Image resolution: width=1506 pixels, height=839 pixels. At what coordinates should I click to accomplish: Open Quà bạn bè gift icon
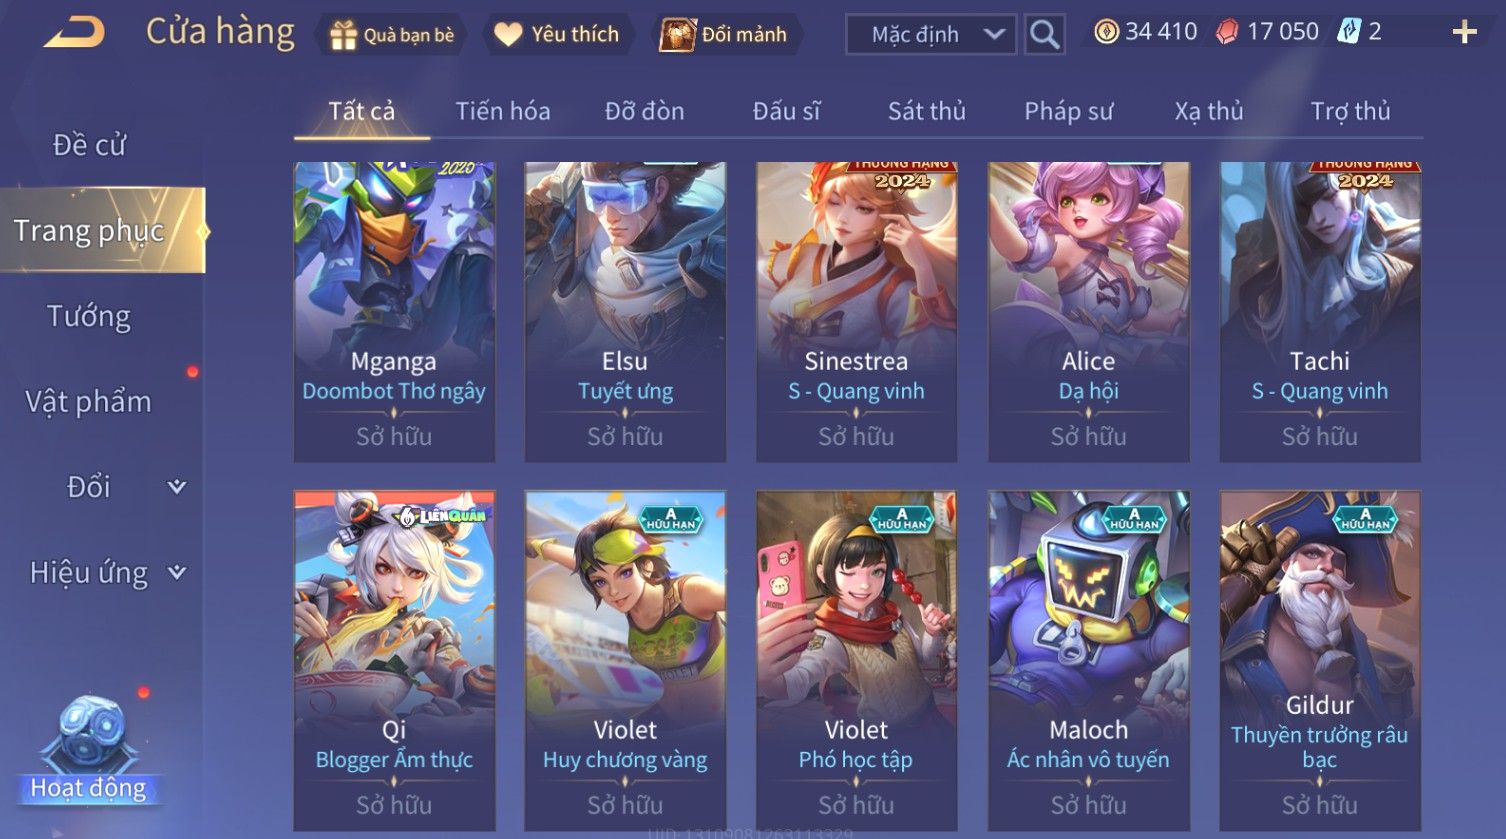pos(343,35)
